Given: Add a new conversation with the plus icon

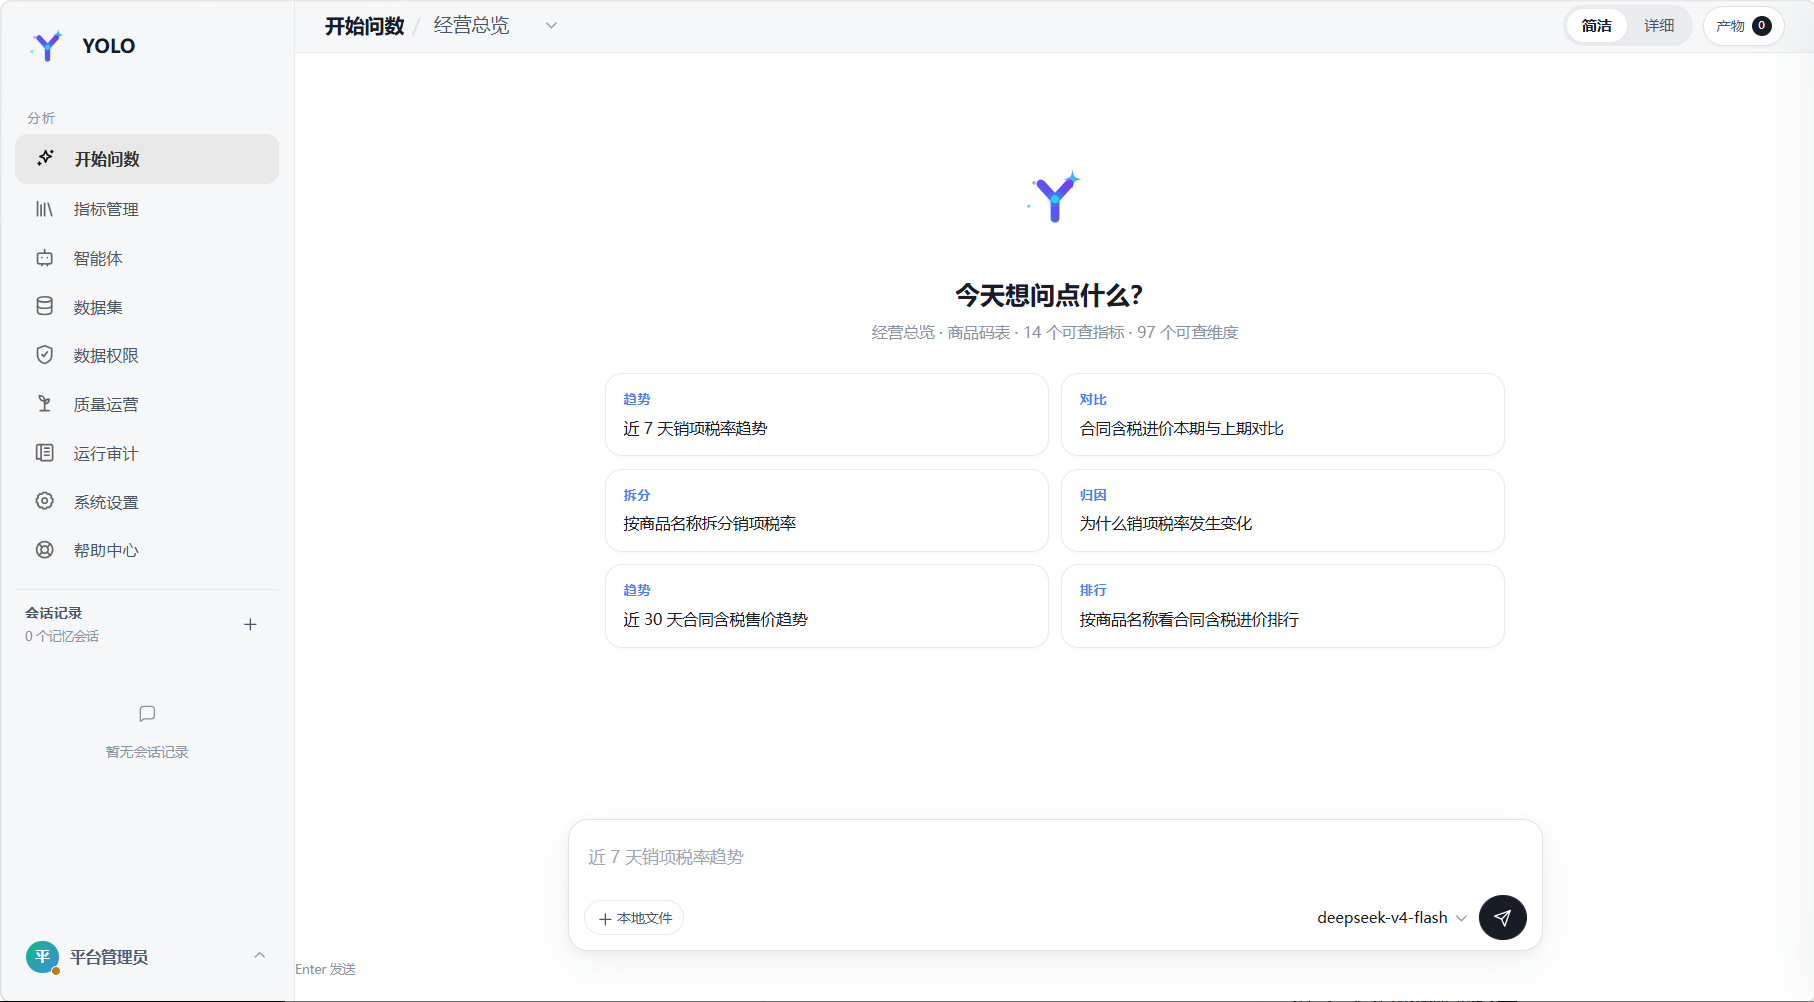Looking at the screenshot, I should pos(250,624).
